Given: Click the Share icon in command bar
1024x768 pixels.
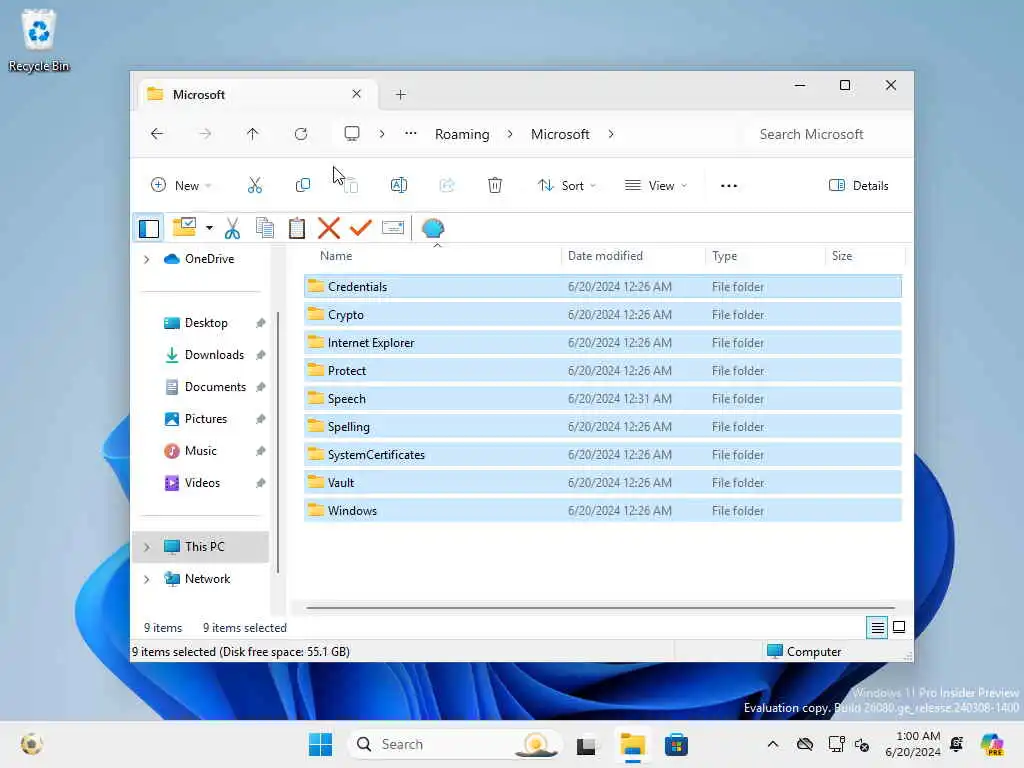Looking at the screenshot, I should [x=447, y=185].
